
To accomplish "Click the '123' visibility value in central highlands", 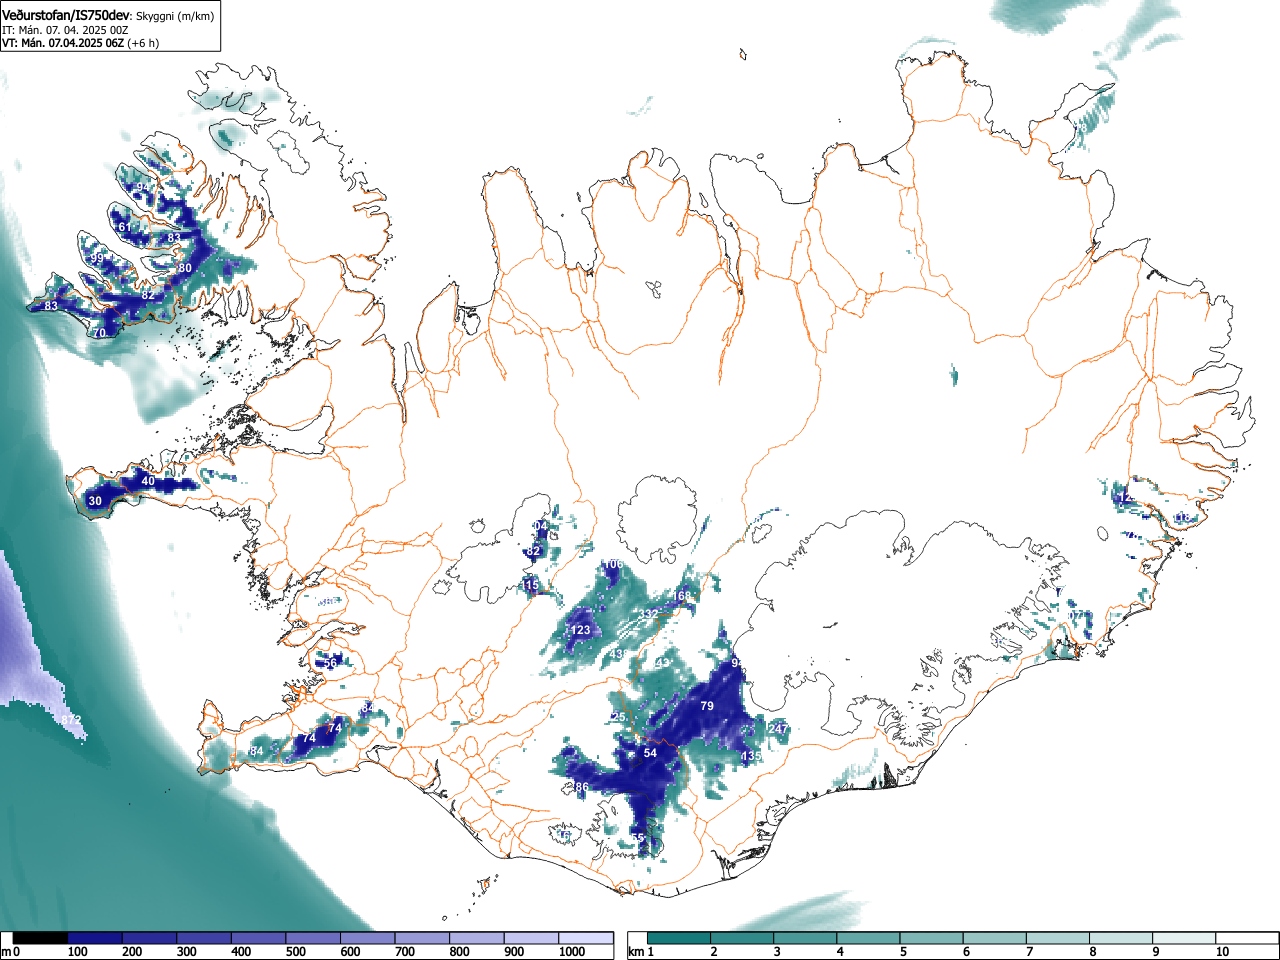I will click(581, 630).
